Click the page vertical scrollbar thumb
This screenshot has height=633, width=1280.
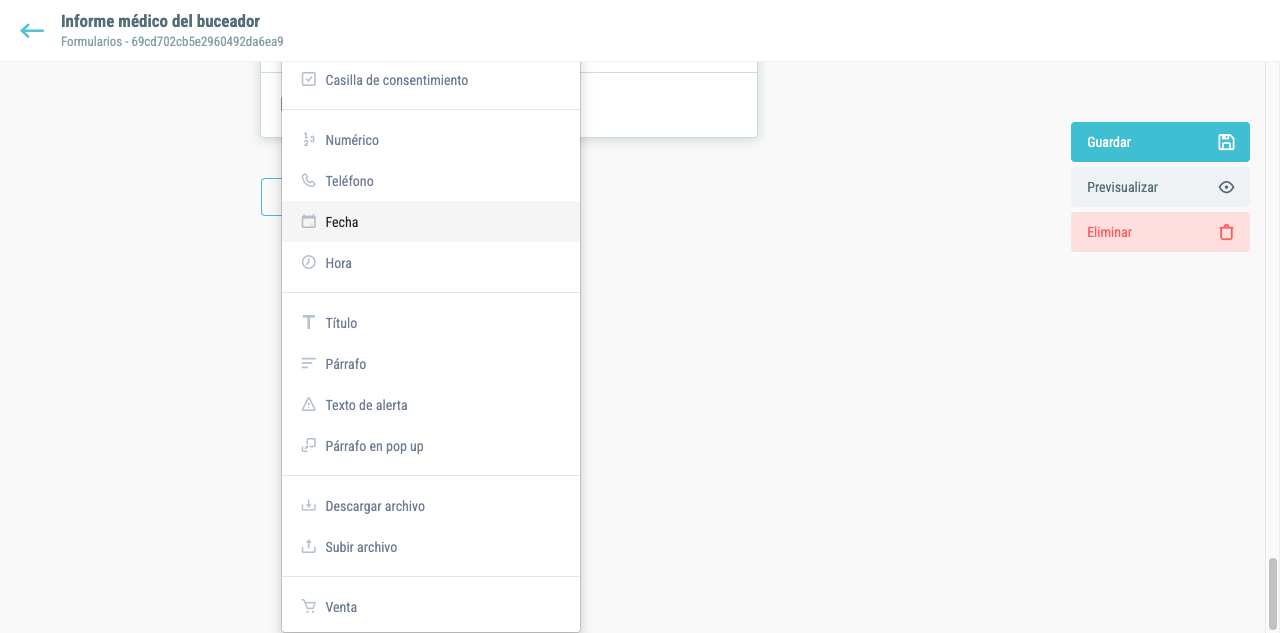click(x=1273, y=593)
